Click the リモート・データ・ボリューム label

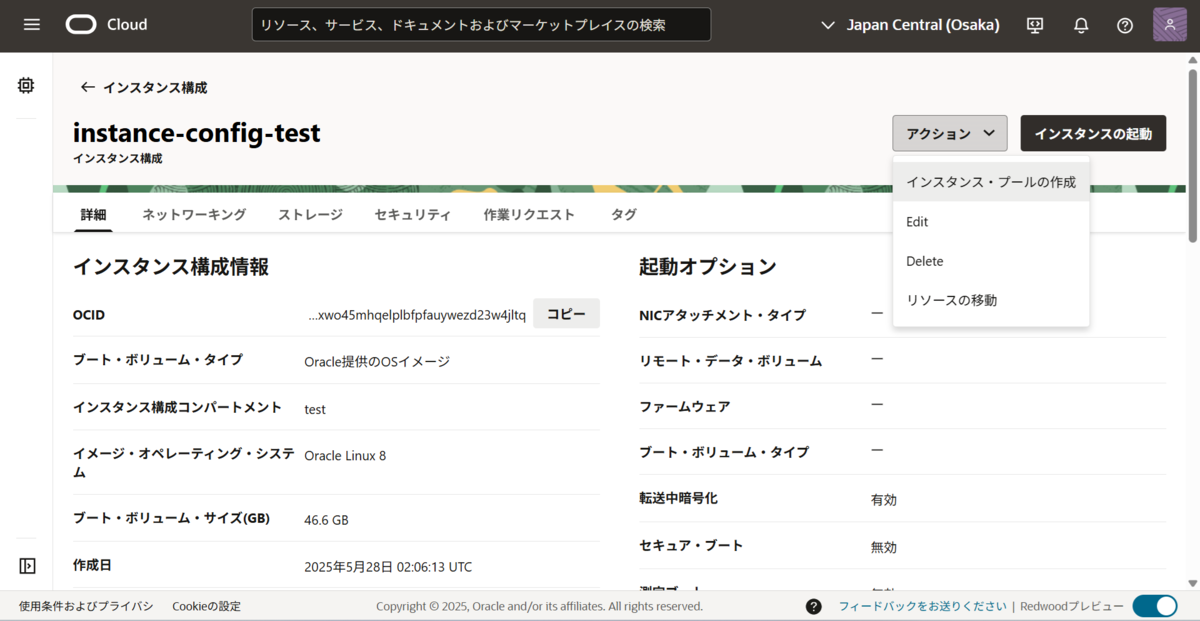730,361
